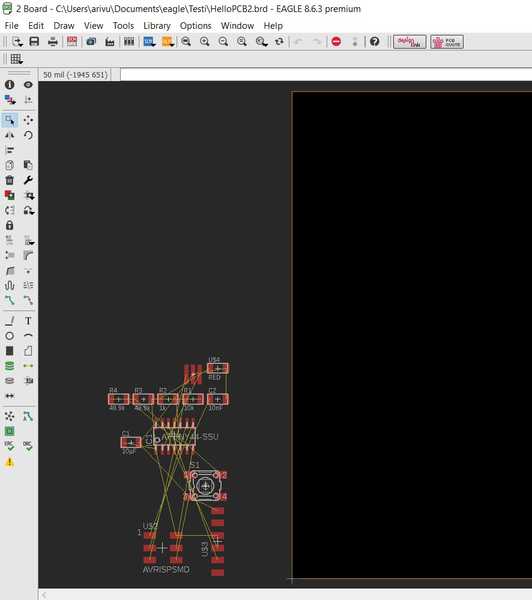Select the Group selection tool
The image size is (532, 600).
coord(10,120)
